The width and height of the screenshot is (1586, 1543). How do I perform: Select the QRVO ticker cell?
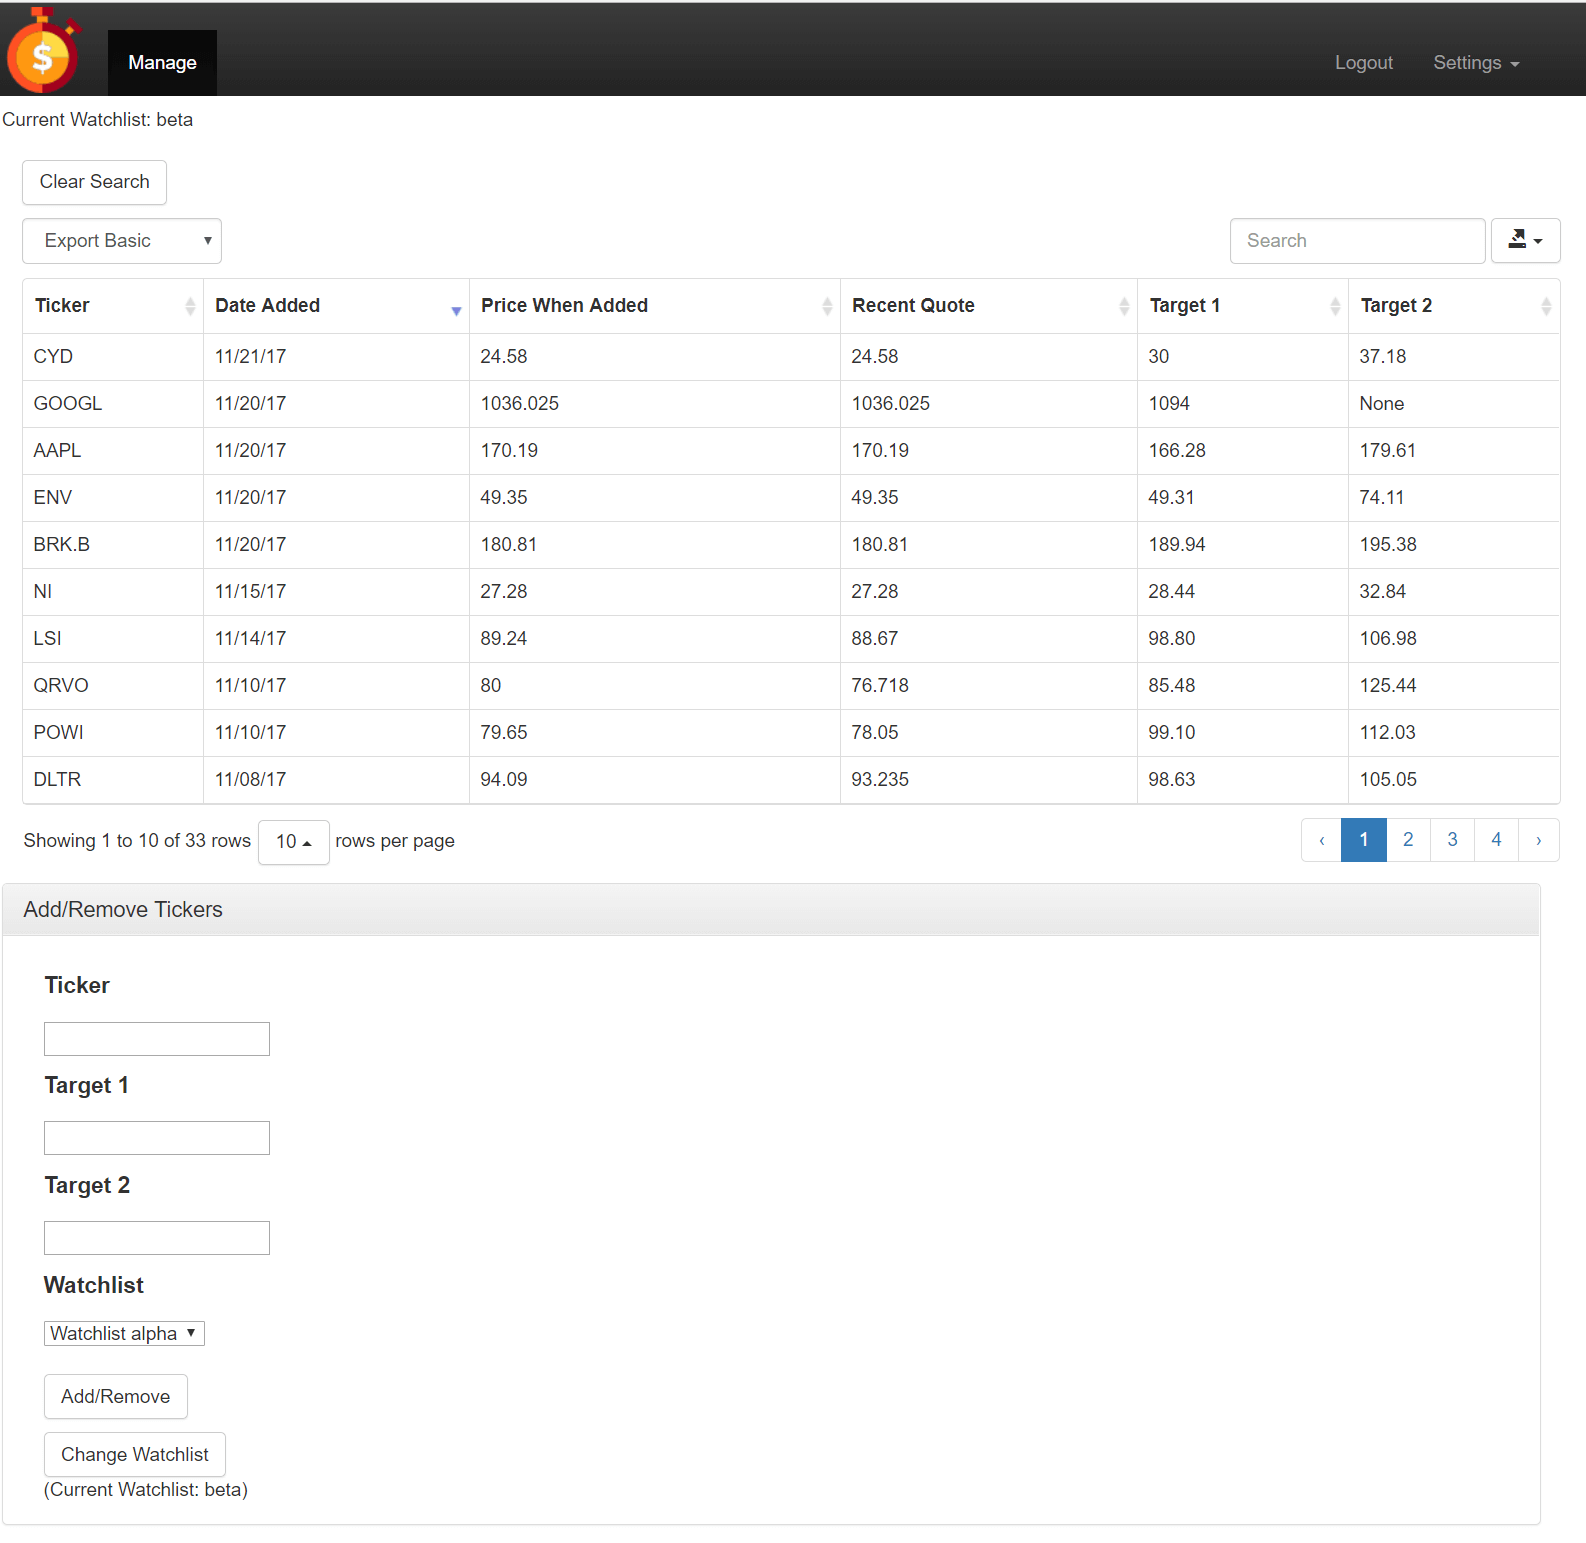click(x=113, y=686)
